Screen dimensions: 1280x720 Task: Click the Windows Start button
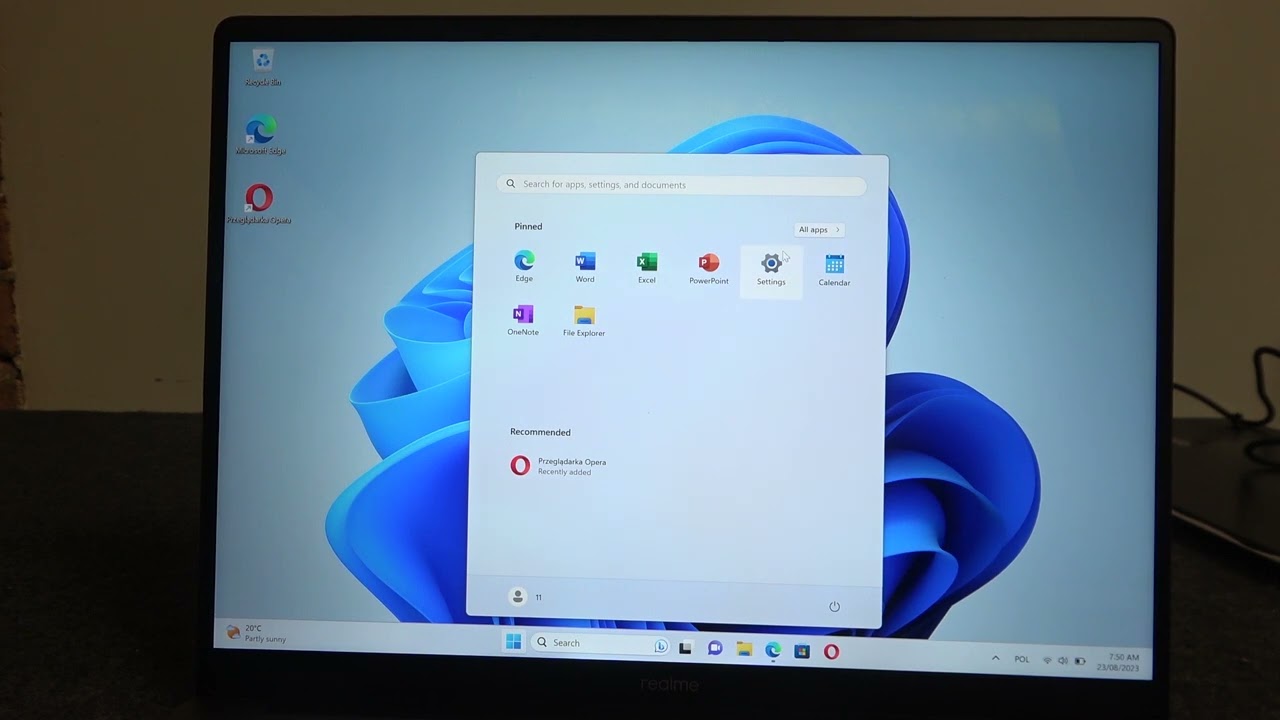click(x=513, y=642)
